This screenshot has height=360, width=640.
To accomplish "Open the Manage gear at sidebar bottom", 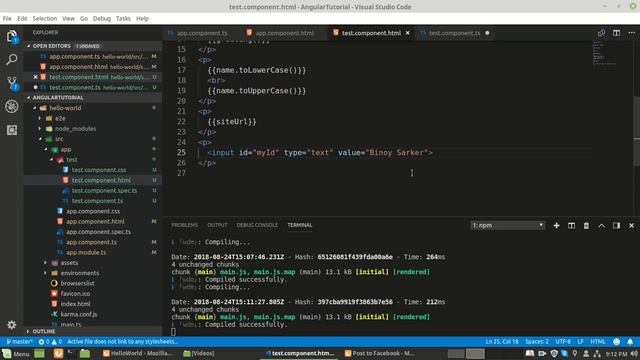I will (11, 324).
